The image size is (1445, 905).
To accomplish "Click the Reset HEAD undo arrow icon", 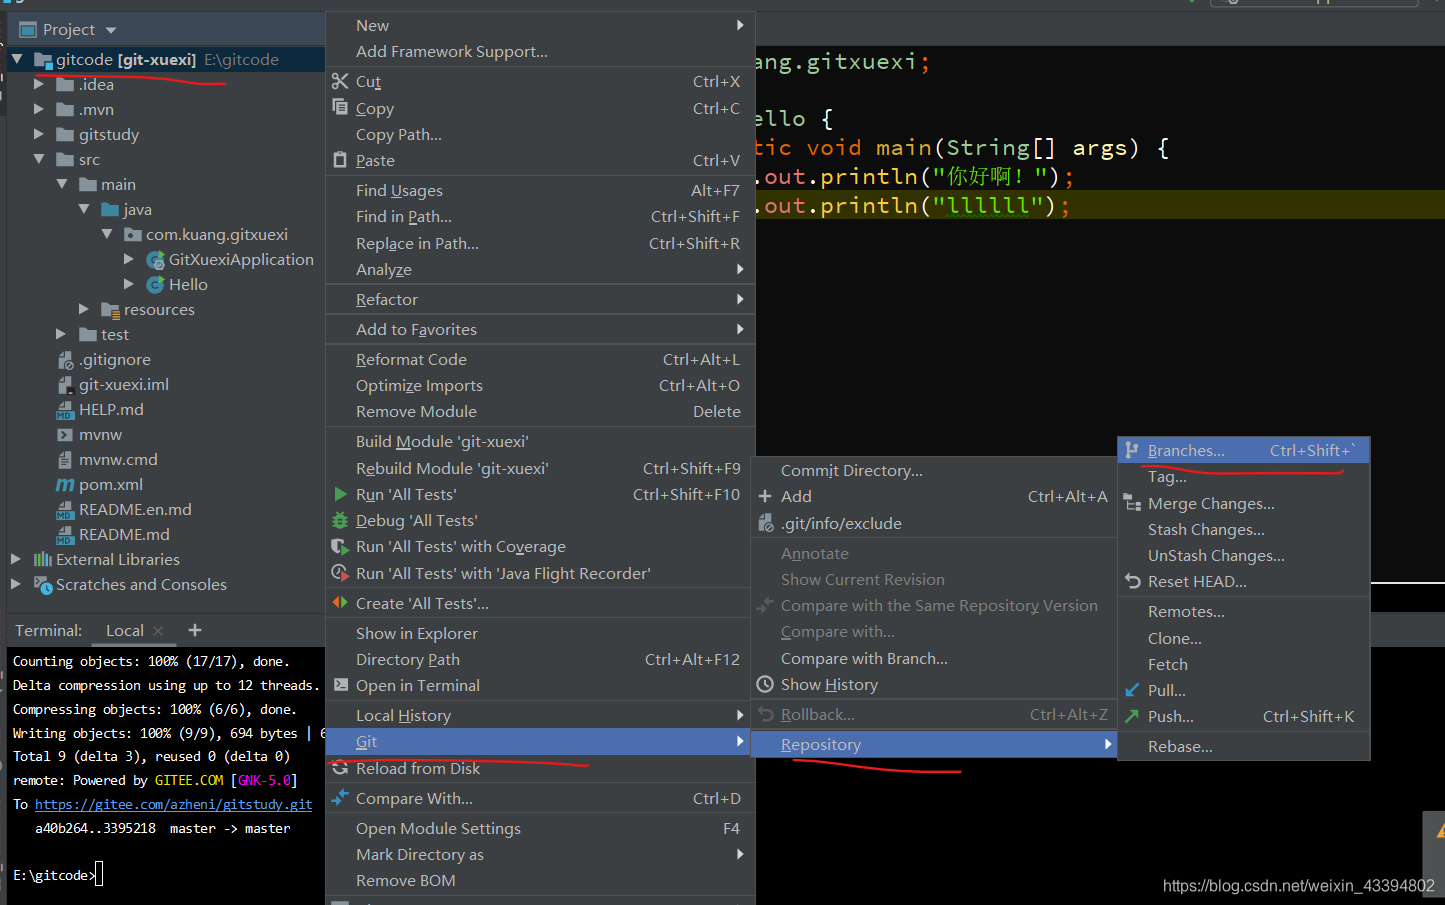I will click(x=1132, y=581).
